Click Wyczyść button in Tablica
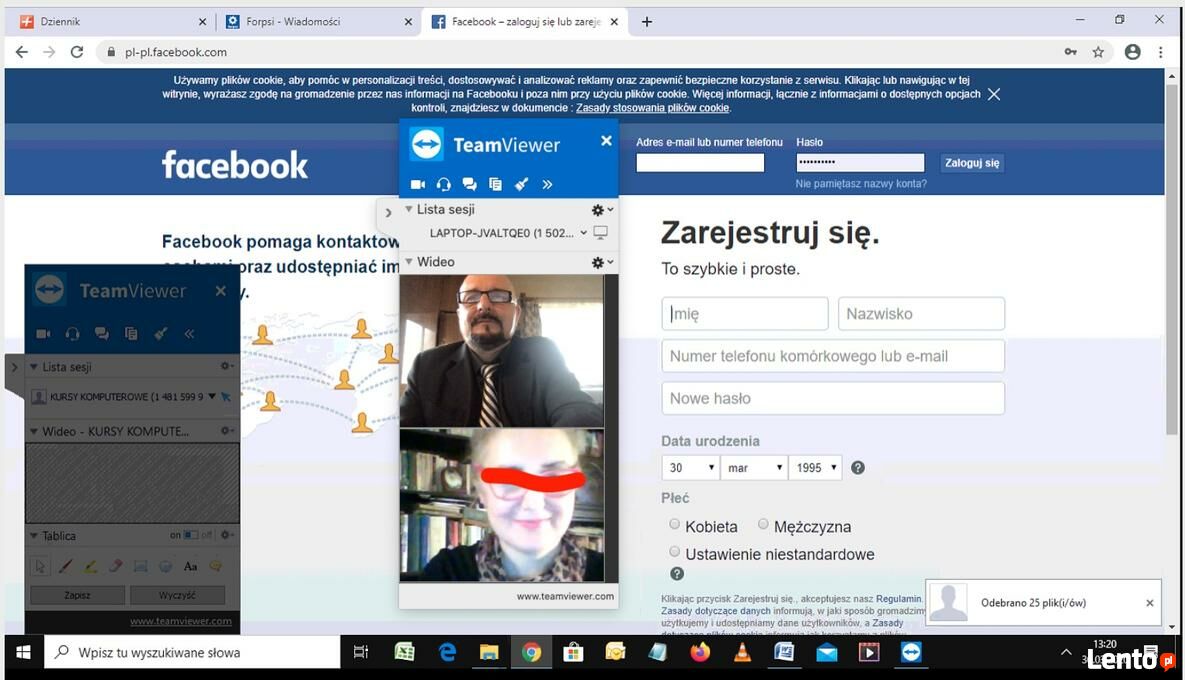The width and height of the screenshot is (1185, 680). click(178, 595)
